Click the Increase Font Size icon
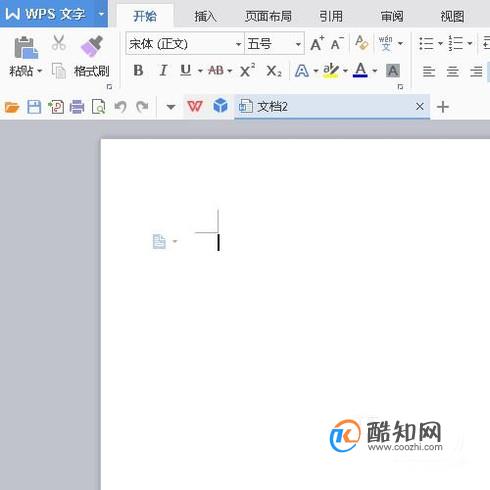The width and height of the screenshot is (490, 490). coord(317,43)
